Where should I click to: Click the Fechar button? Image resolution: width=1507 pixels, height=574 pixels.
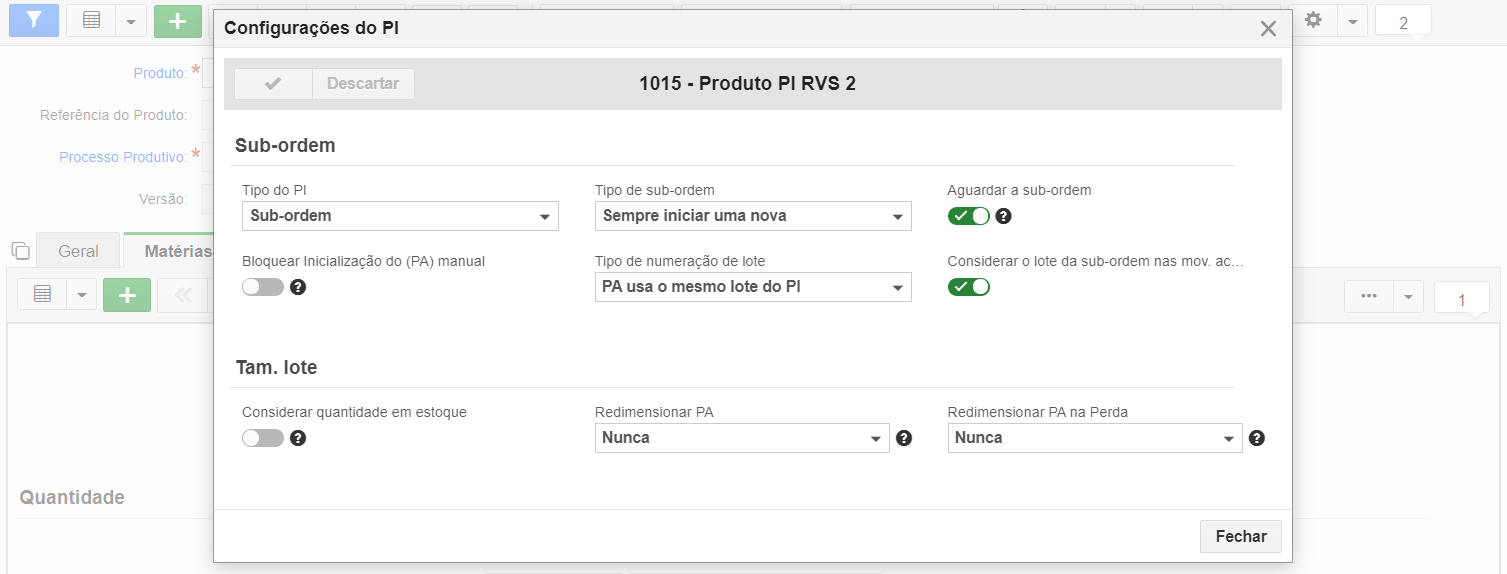[x=1241, y=536]
